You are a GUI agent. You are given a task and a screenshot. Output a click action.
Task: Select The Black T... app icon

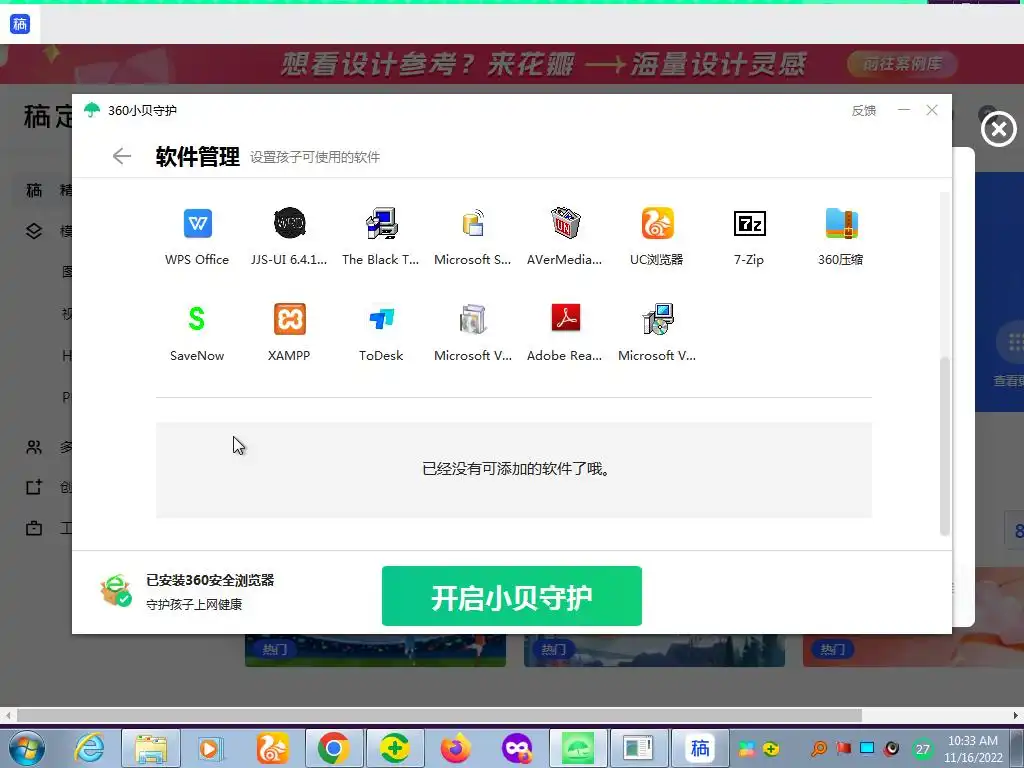click(381, 223)
